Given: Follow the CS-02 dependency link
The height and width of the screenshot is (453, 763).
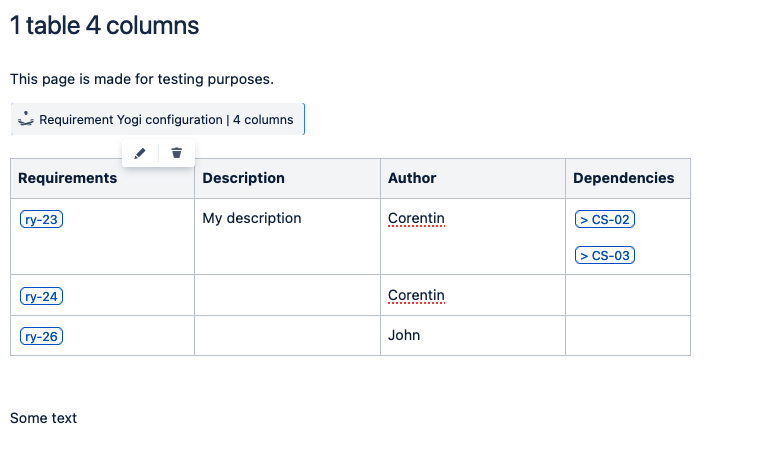Looking at the screenshot, I should coord(605,219).
